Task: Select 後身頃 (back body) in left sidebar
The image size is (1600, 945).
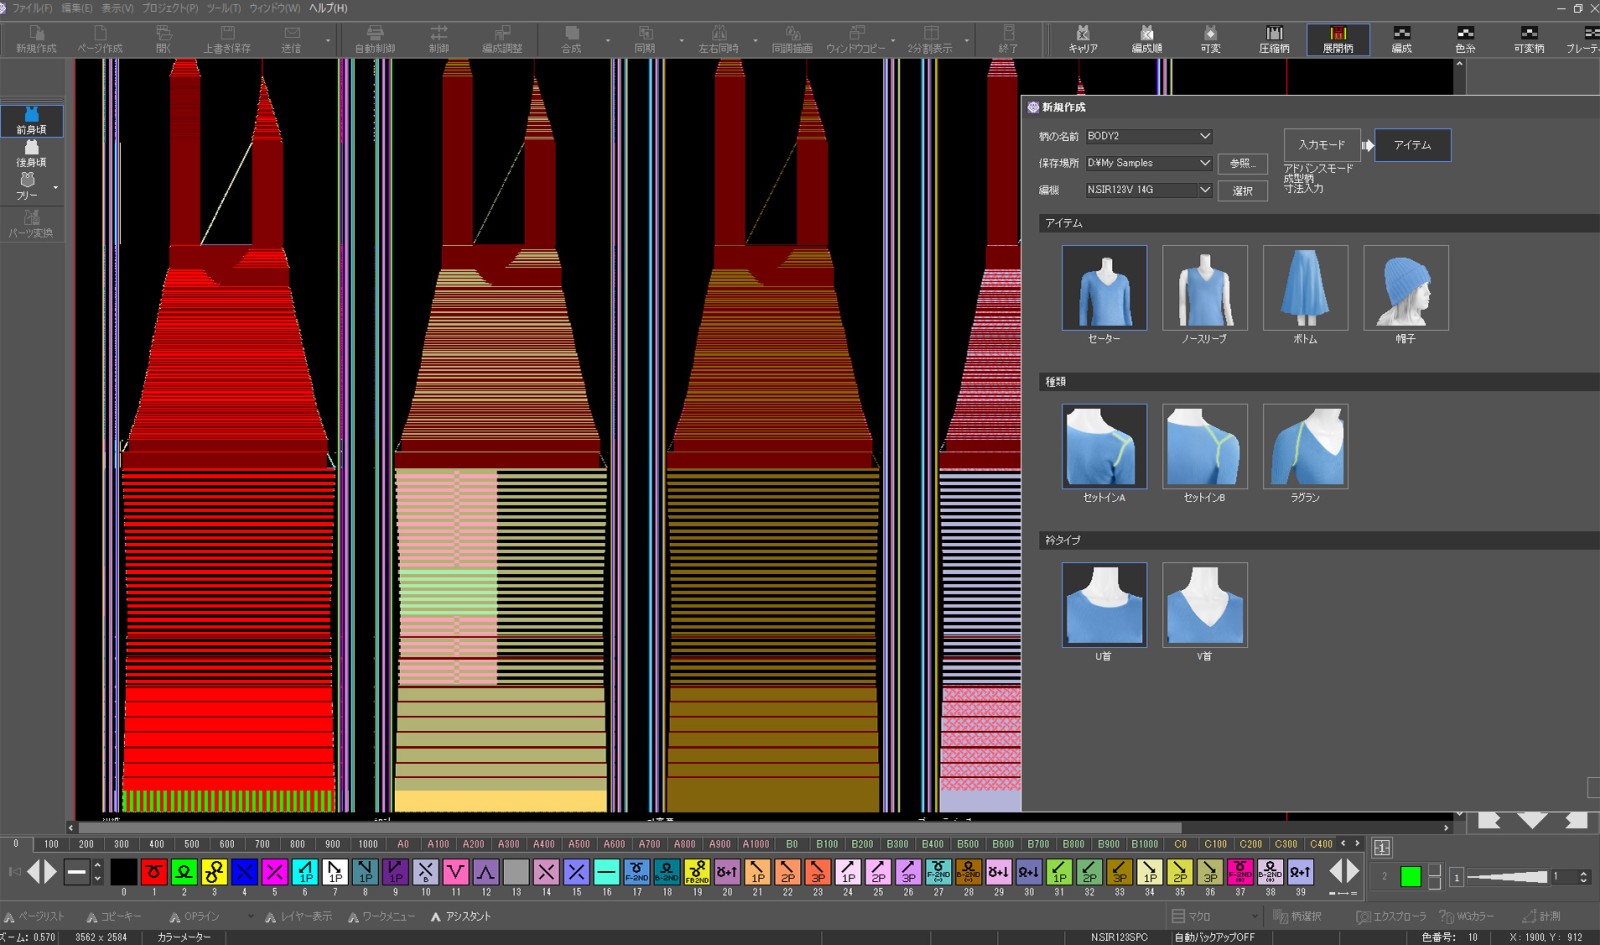Action: [32, 153]
